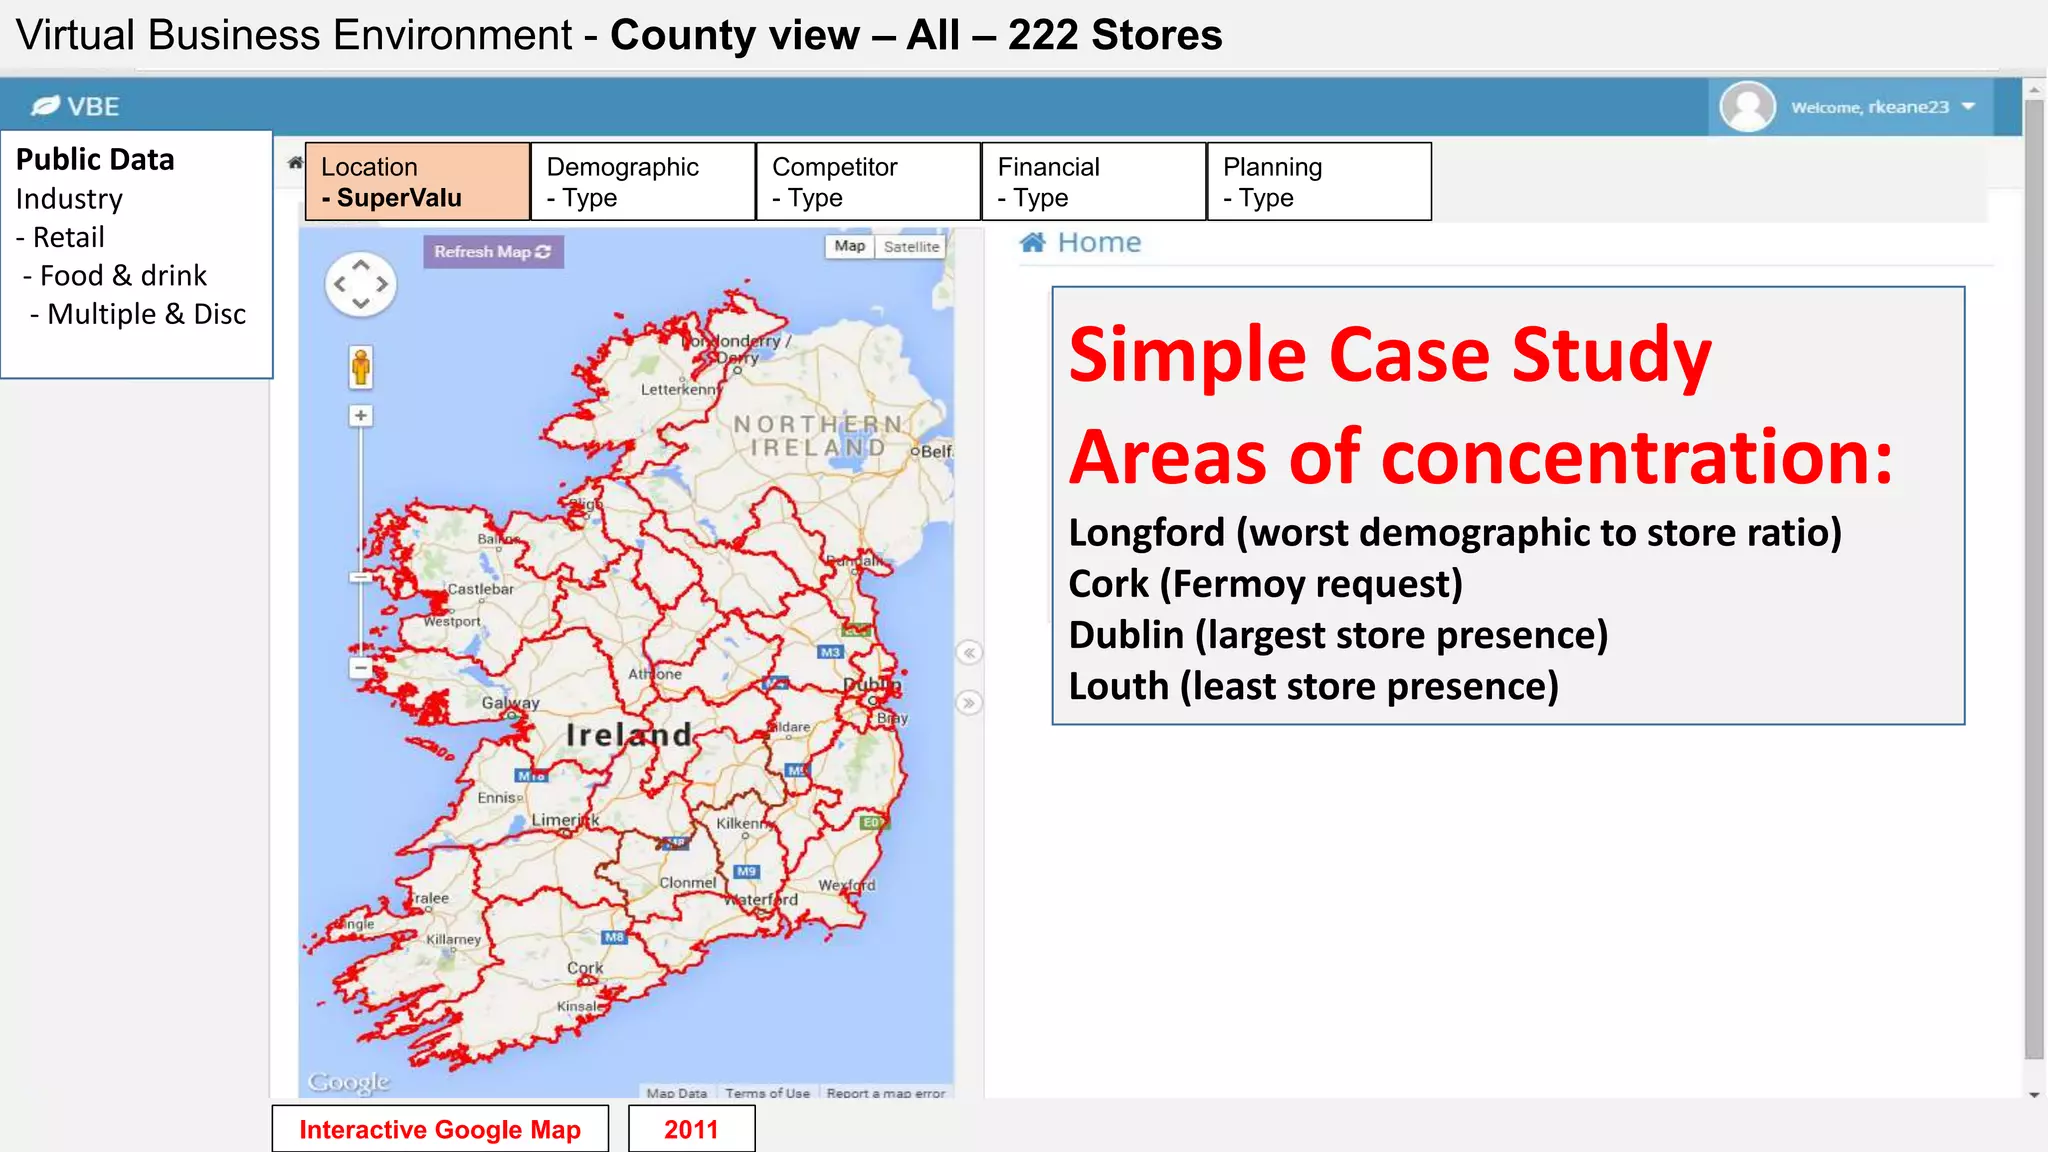Click the scrollbar down arrow
Image resolution: width=2048 pixels, height=1152 pixels.
pyautogui.click(x=2034, y=1095)
